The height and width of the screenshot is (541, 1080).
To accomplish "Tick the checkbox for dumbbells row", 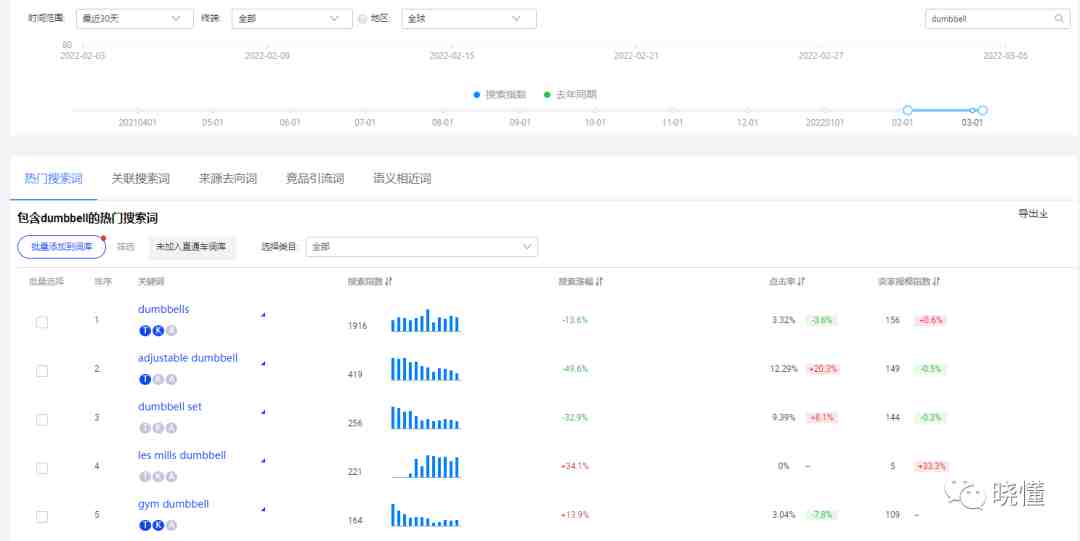I will (x=42, y=322).
